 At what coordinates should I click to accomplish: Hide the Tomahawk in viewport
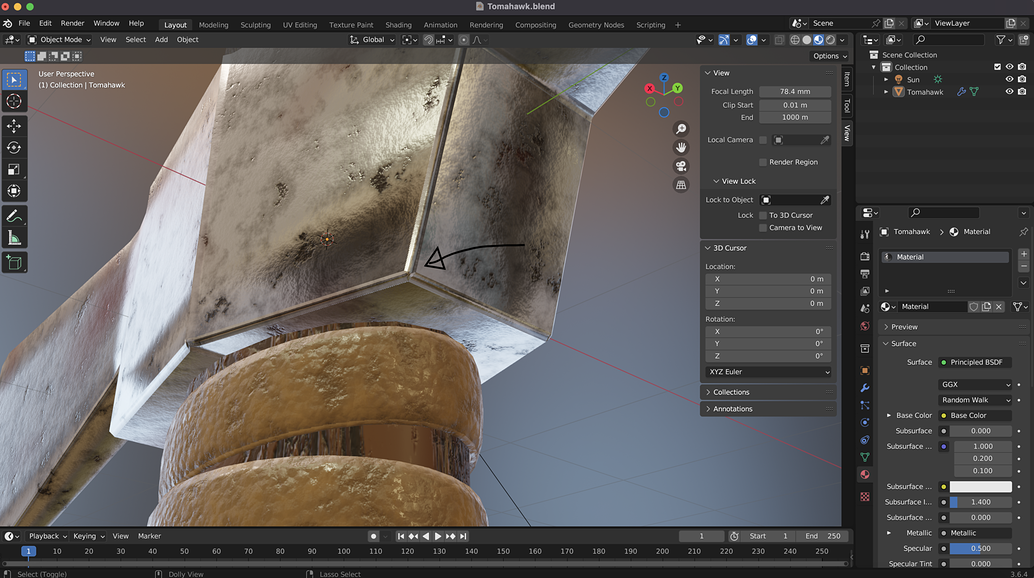[x=1009, y=92]
